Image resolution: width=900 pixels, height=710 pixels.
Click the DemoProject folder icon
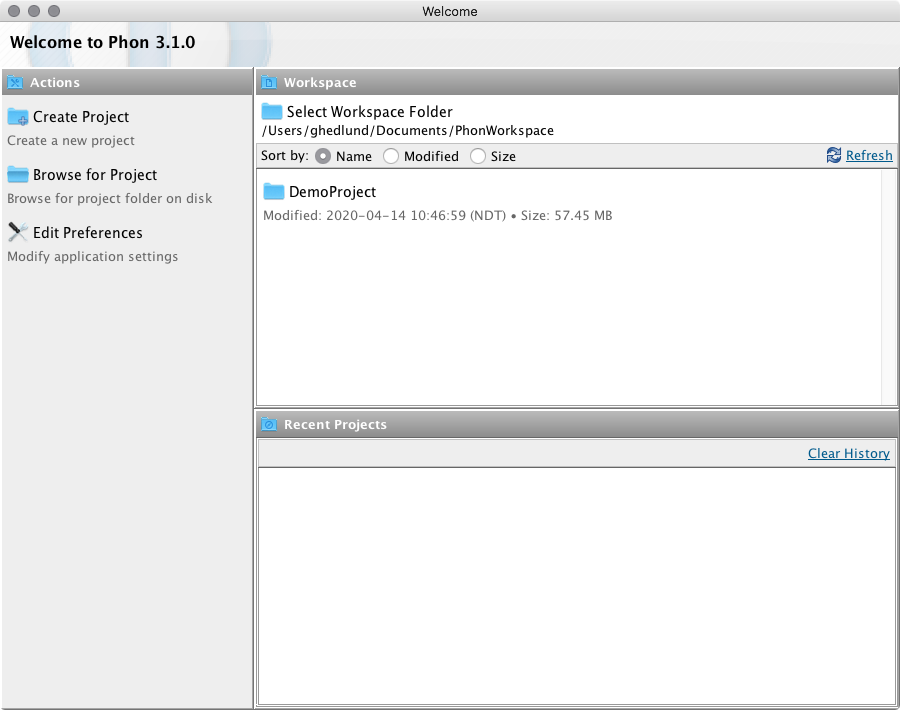[274, 192]
